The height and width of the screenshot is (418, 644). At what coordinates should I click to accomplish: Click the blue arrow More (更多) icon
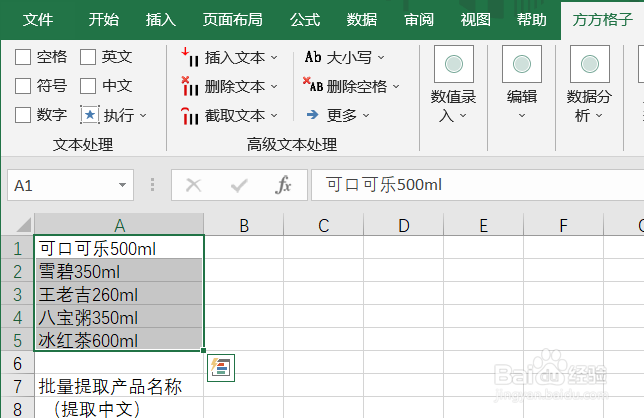(x=313, y=115)
